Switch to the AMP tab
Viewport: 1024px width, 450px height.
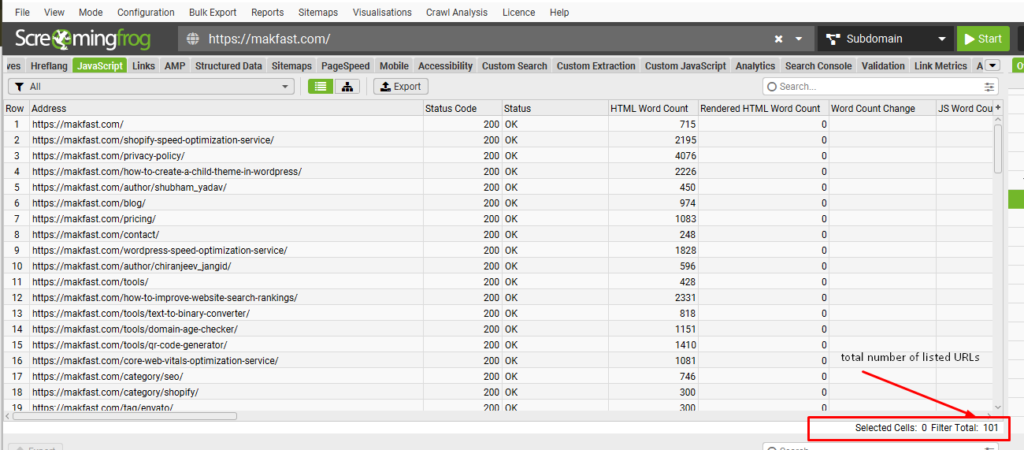coord(175,65)
